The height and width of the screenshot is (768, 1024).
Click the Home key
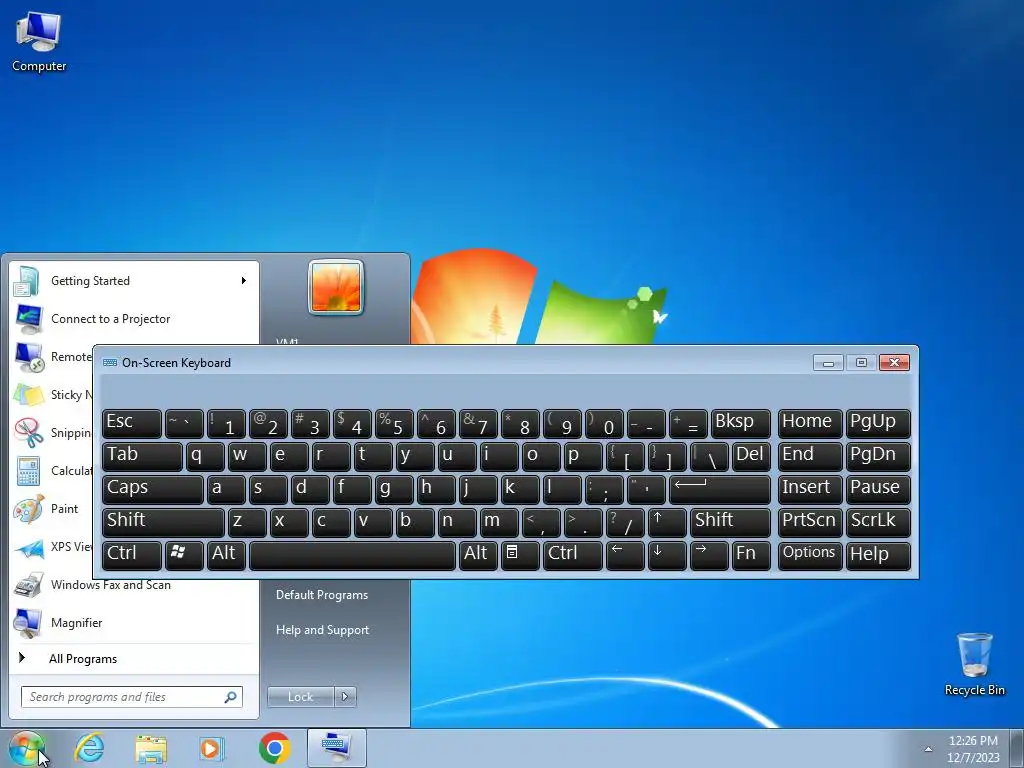click(x=810, y=423)
